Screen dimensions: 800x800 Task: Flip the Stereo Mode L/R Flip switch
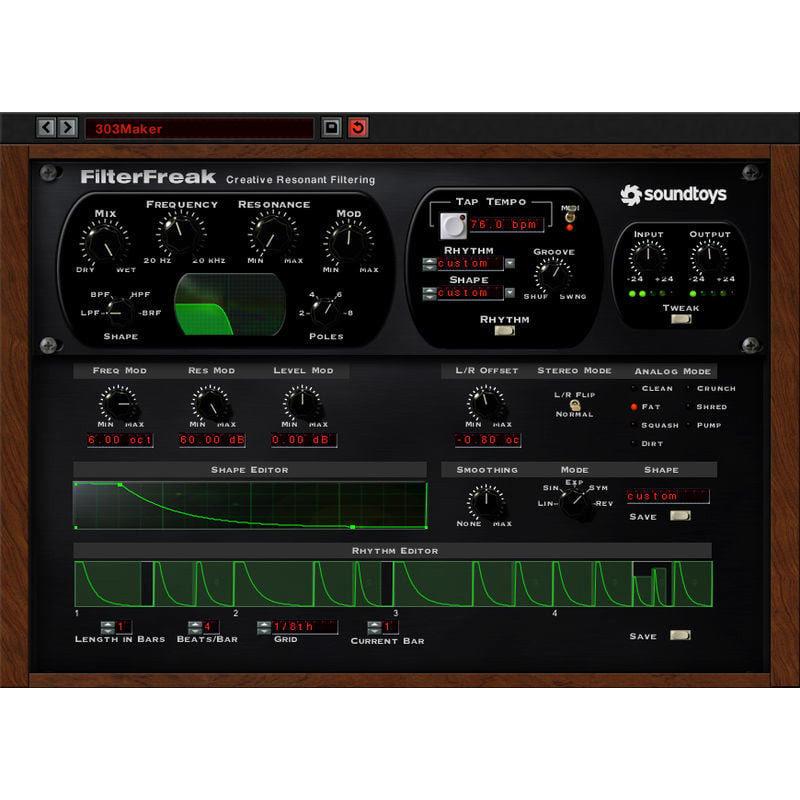(574, 405)
